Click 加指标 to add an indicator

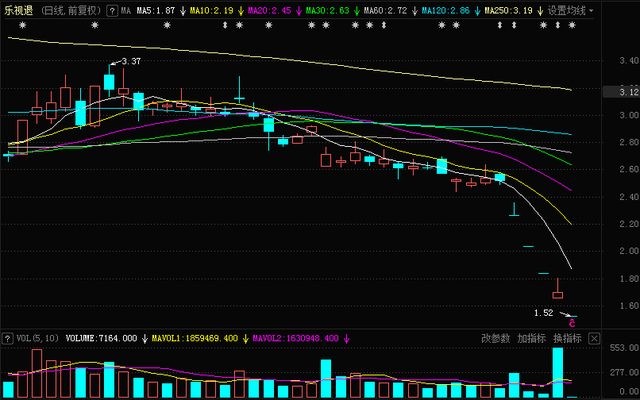pos(531,339)
